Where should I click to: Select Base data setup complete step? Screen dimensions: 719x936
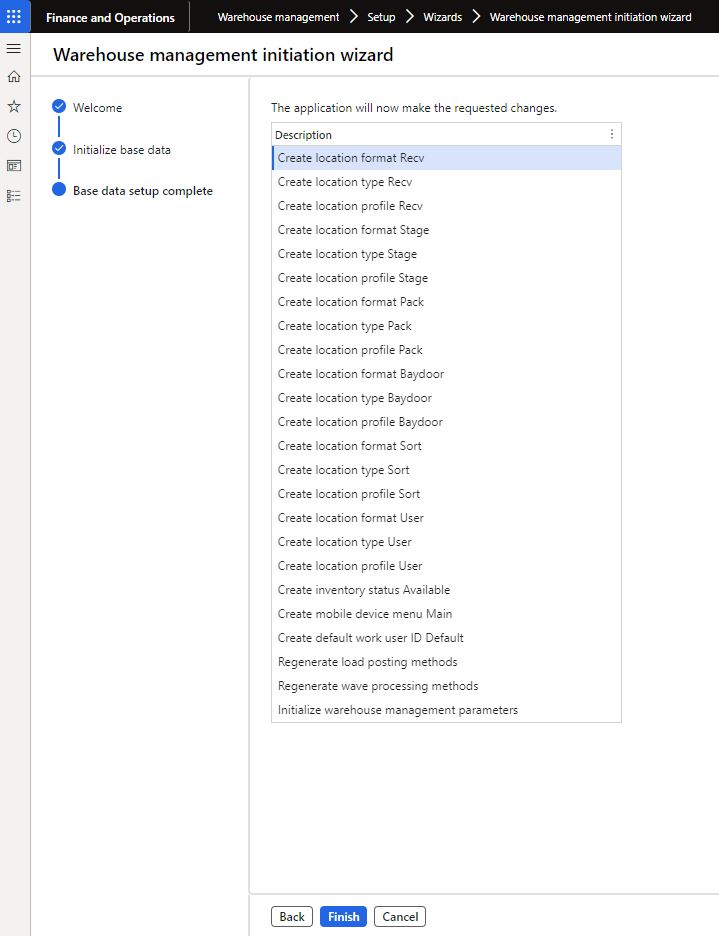(142, 191)
